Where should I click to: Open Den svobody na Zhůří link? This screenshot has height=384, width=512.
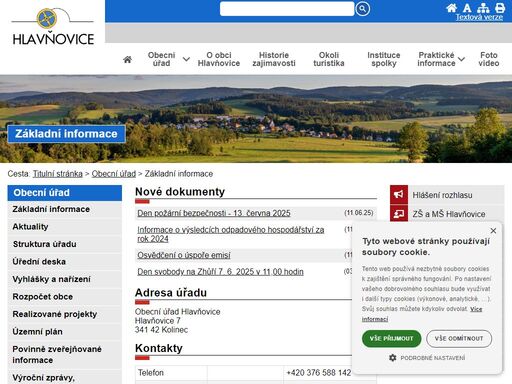click(220, 272)
